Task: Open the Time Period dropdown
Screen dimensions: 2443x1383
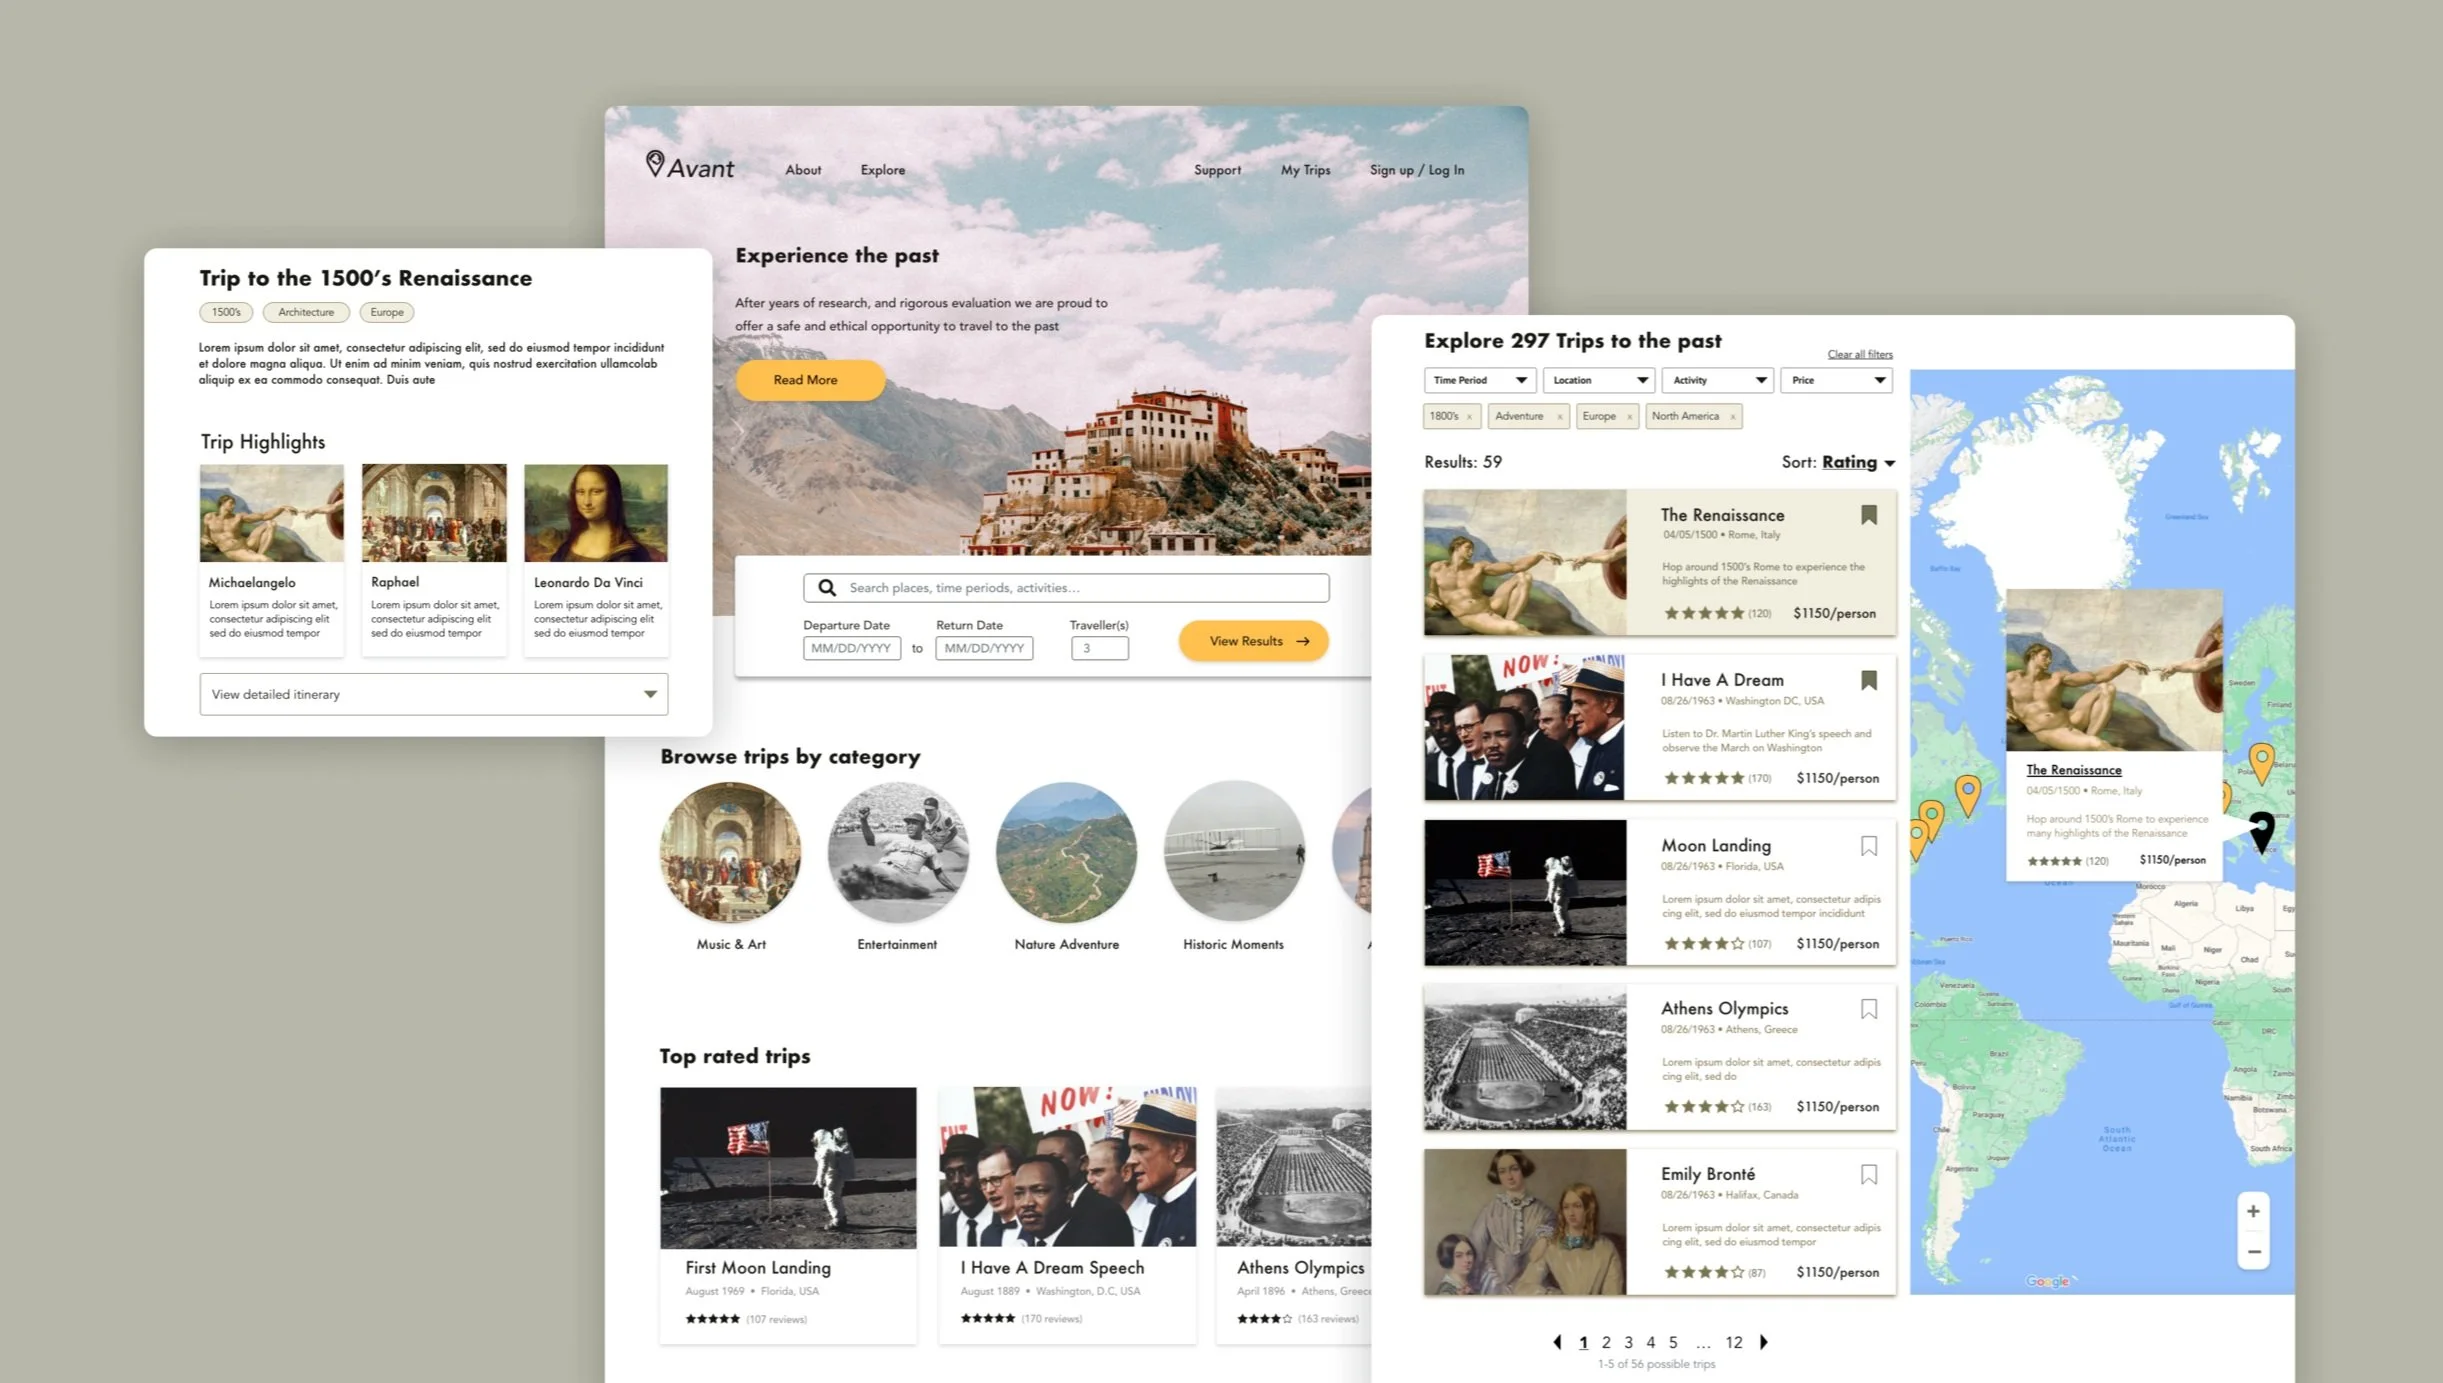Action: tap(1479, 380)
